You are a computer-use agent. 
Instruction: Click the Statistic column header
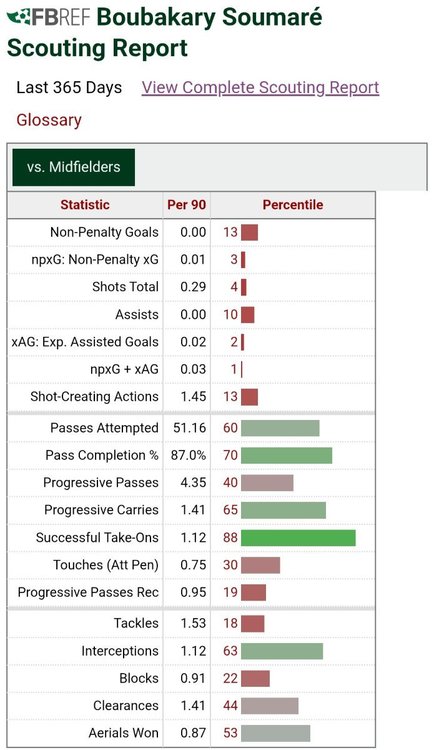(x=85, y=205)
